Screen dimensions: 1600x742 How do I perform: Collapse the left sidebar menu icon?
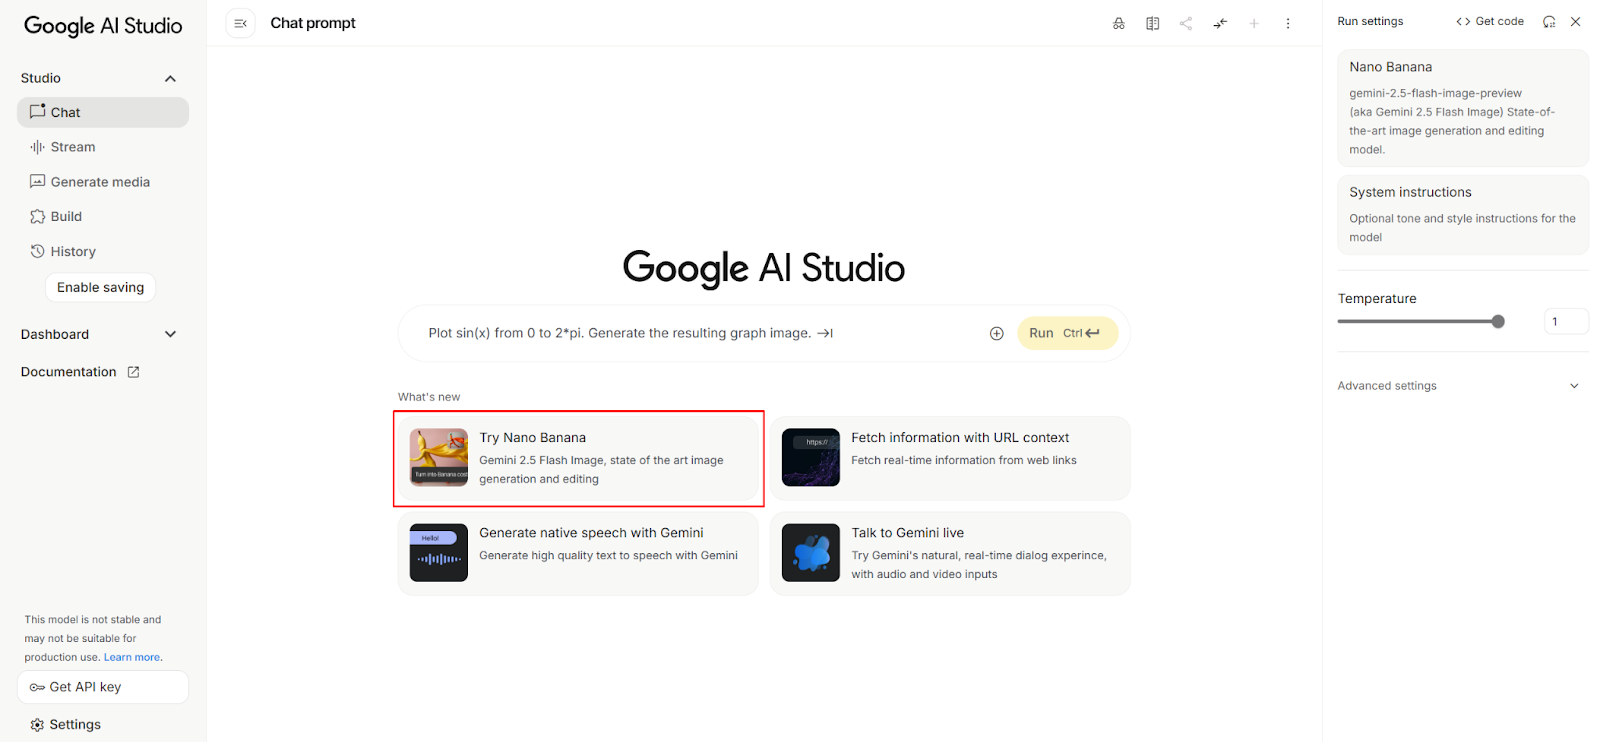[240, 23]
